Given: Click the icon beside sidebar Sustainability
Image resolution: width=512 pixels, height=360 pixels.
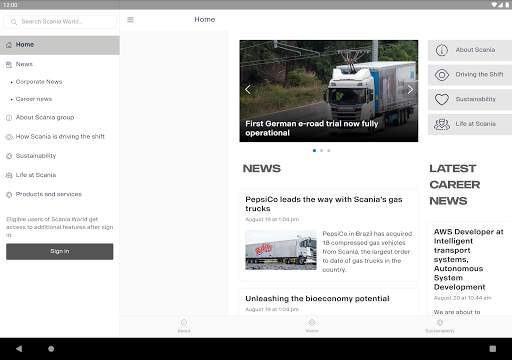Looking at the screenshot, I should [x=9, y=156].
